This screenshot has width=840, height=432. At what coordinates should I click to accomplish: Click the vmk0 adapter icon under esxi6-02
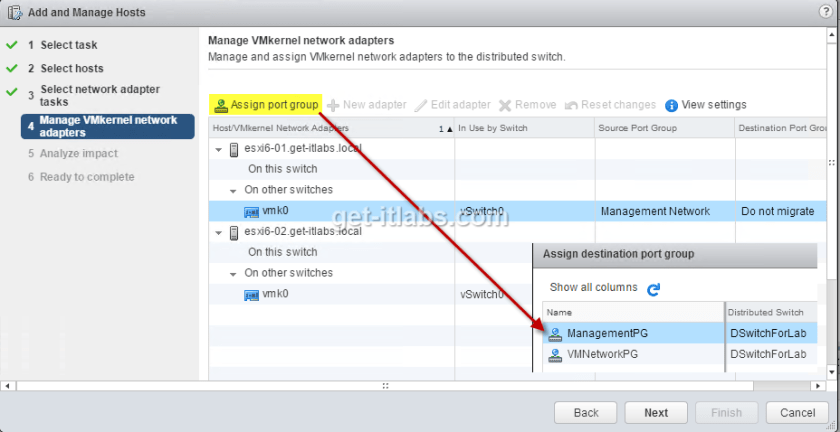pos(252,295)
